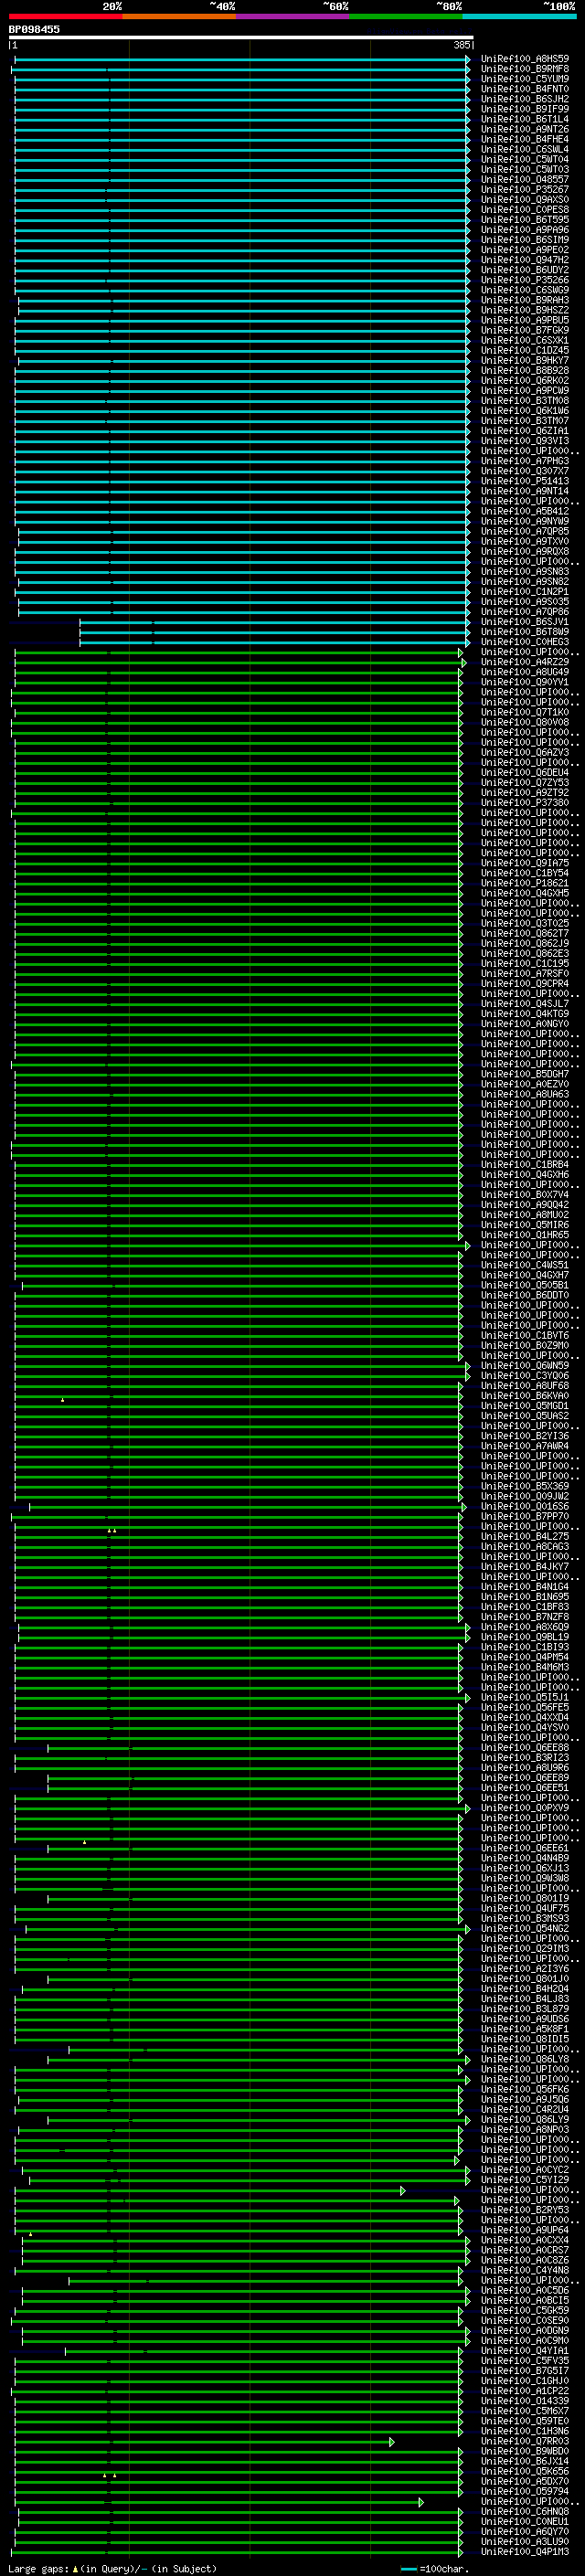Click the green ~80% identity legend segment
The image size is (585, 2576).
[x=406, y=16]
